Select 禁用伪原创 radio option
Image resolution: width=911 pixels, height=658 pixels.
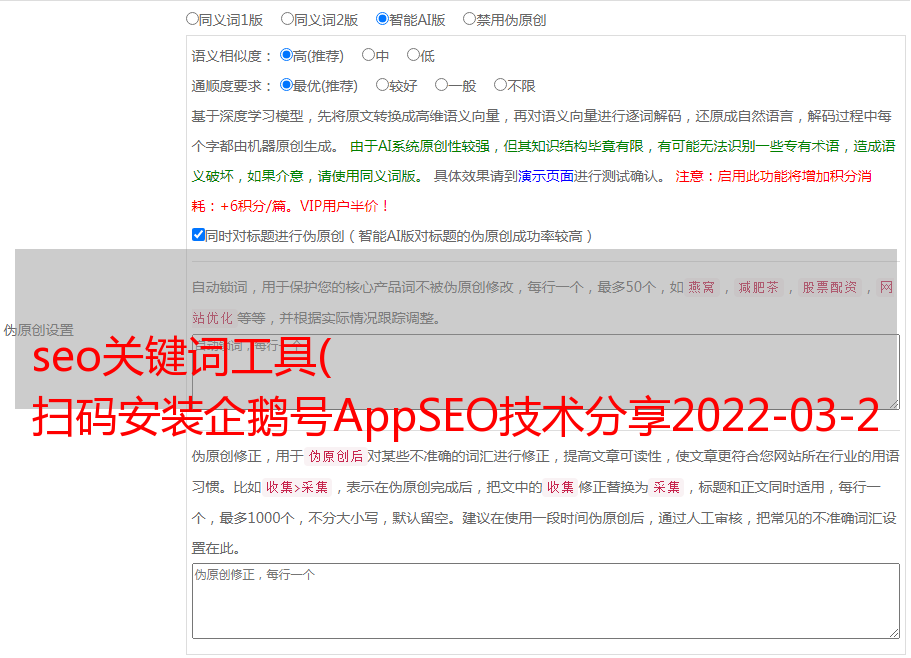tap(469, 19)
